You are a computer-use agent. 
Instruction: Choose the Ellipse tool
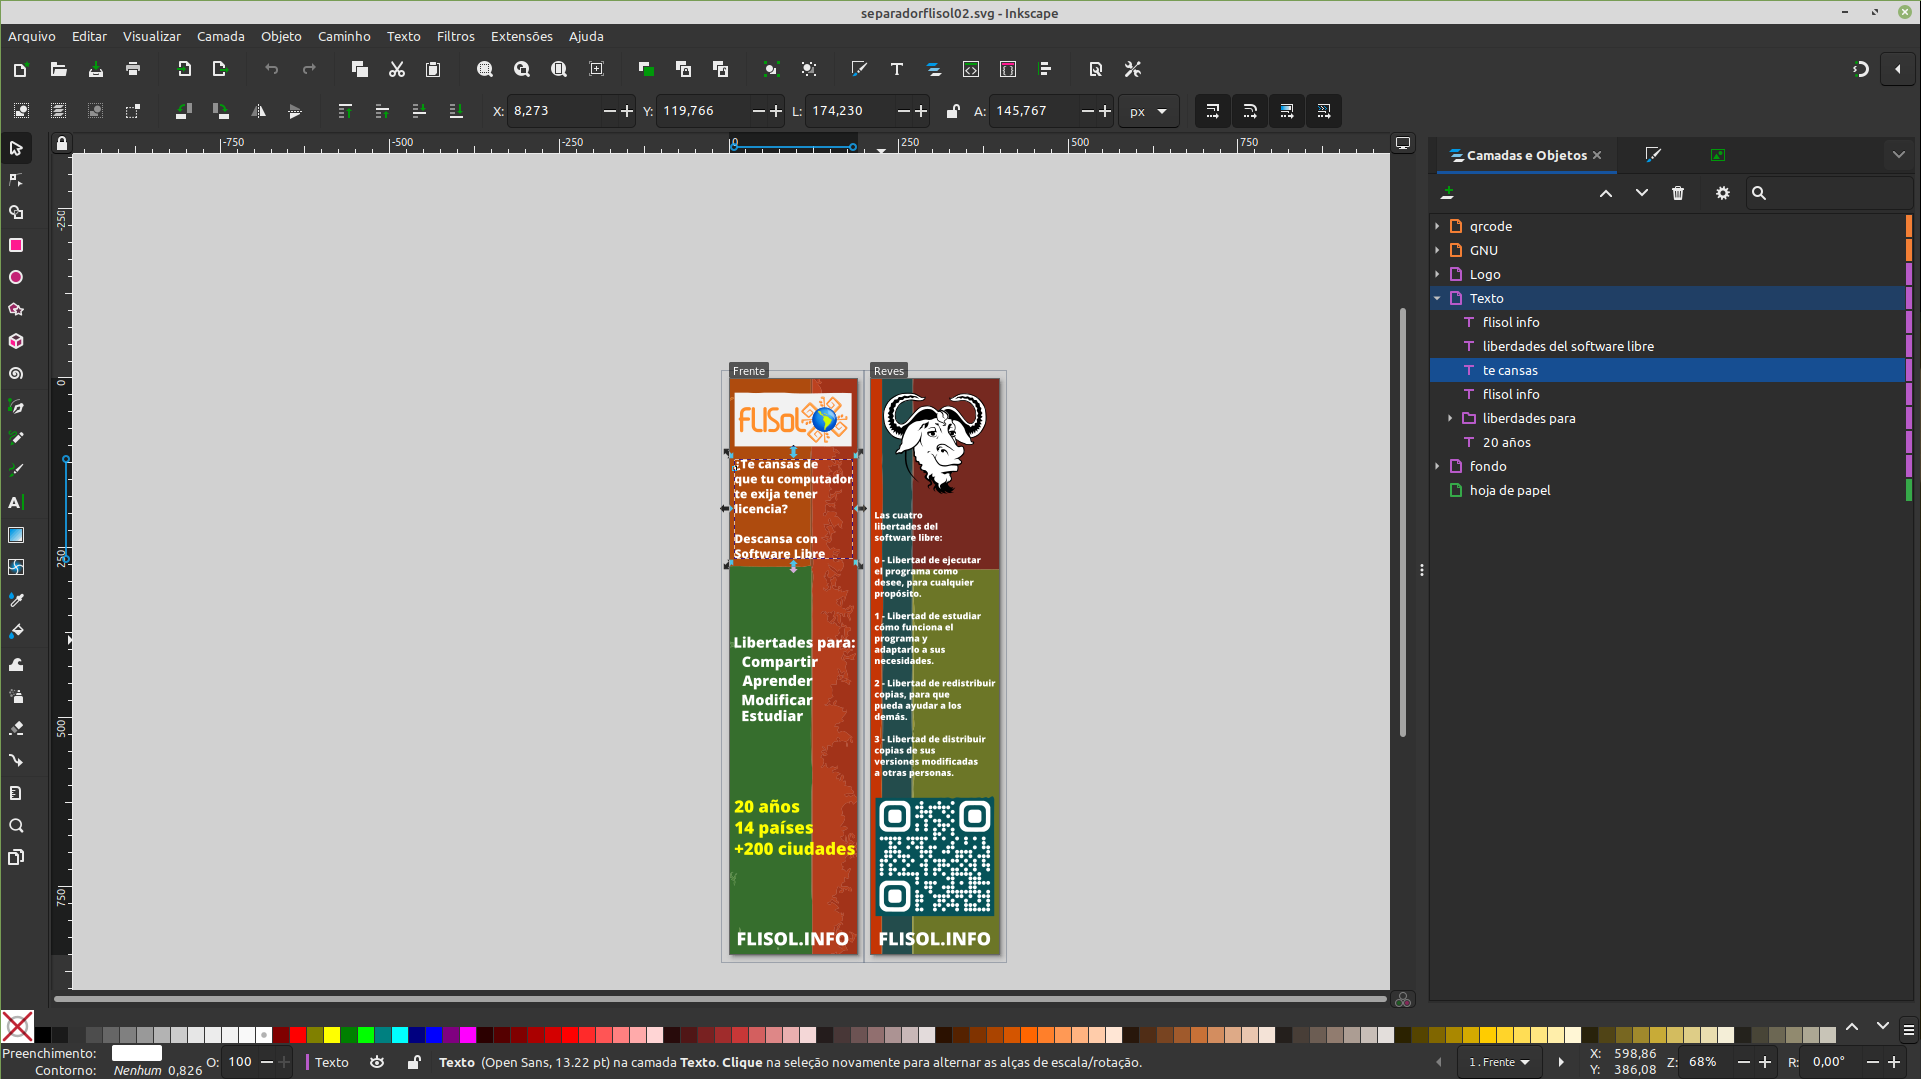[x=16, y=277]
